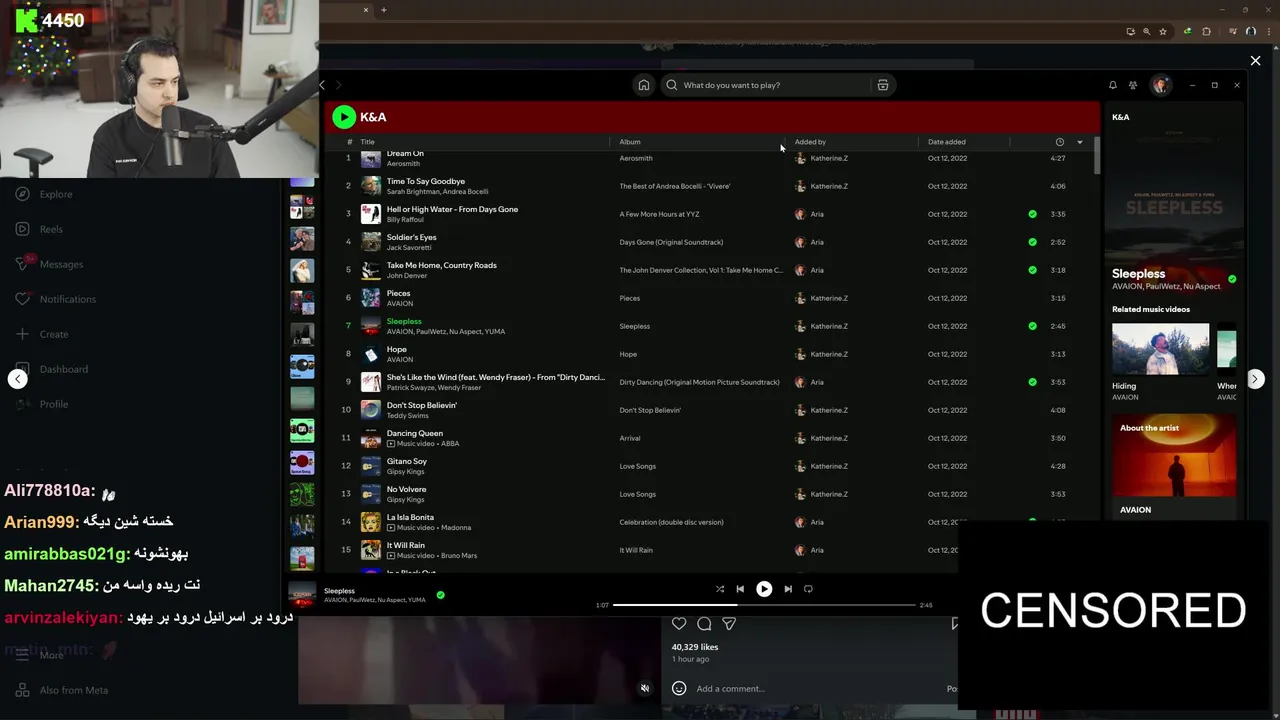Skip to the previous track

click(x=740, y=589)
